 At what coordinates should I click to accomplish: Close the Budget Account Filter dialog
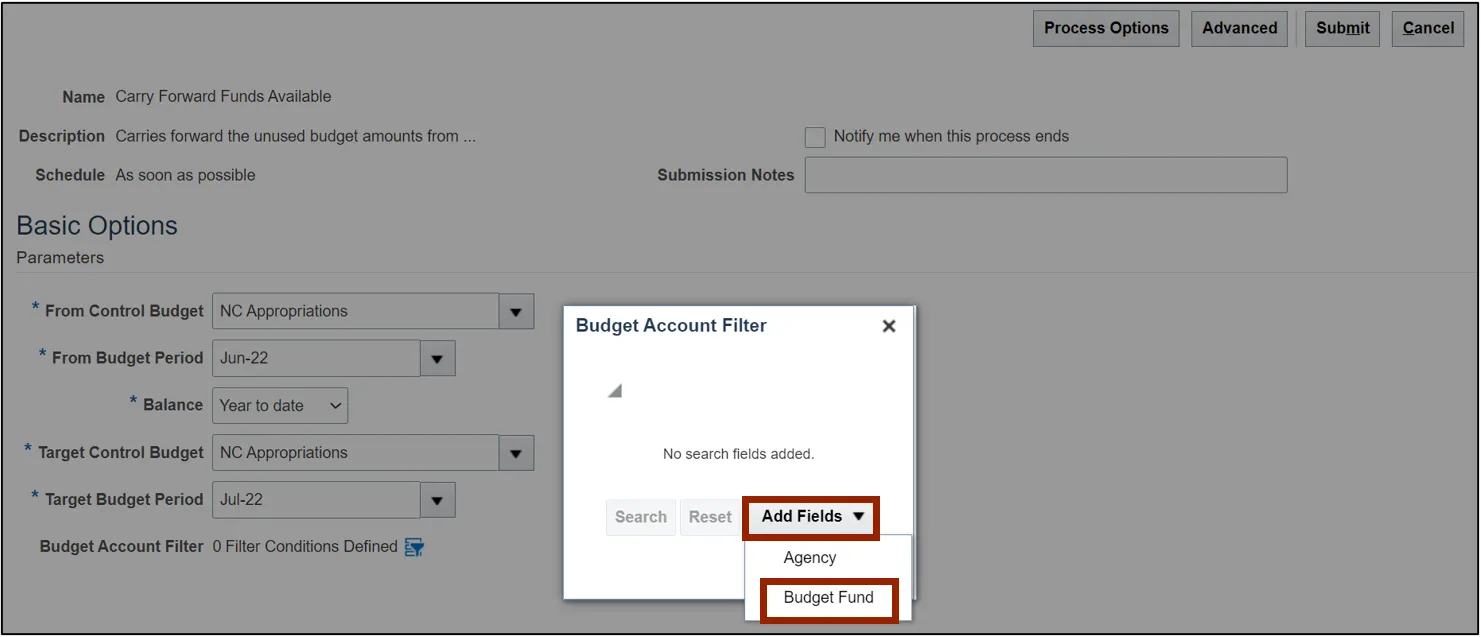click(x=888, y=326)
